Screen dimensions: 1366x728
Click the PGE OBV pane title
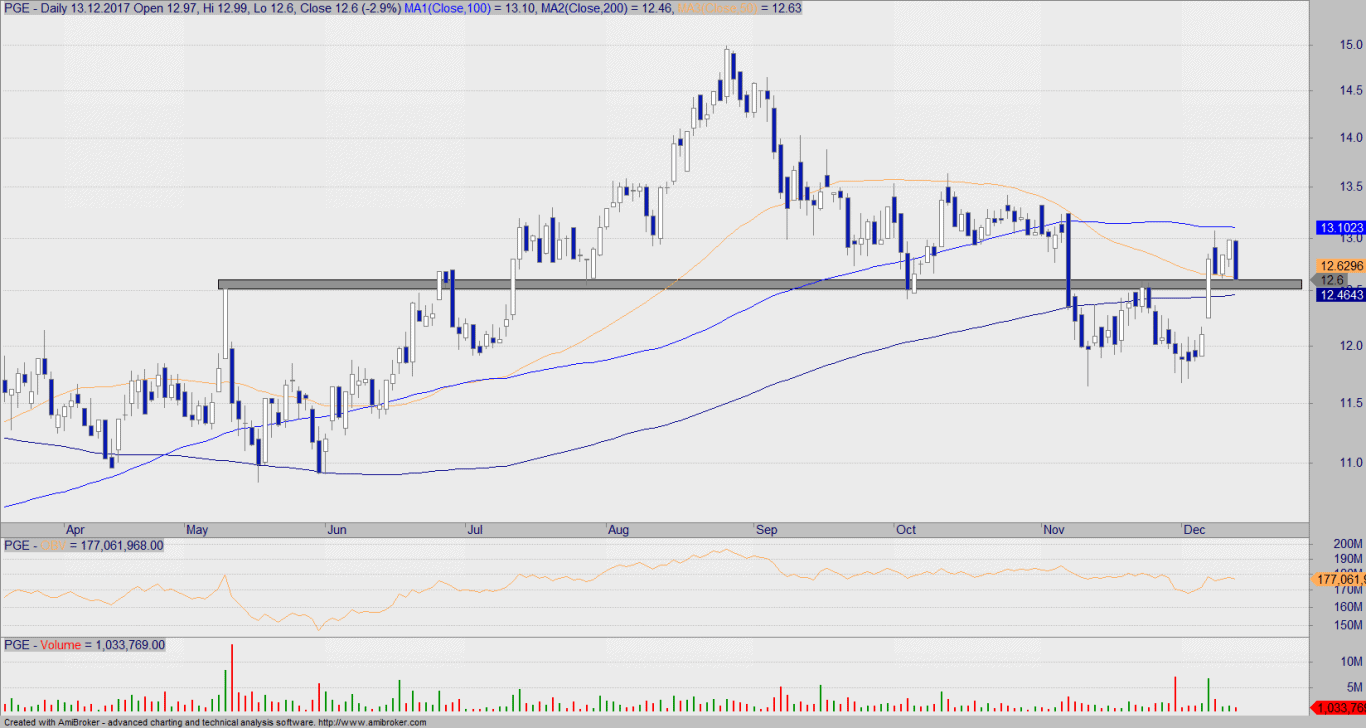click(84, 545)
